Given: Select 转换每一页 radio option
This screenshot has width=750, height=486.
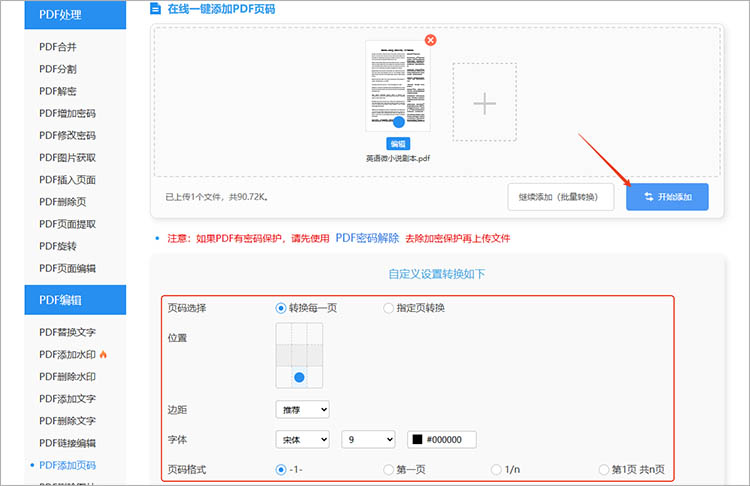Looking at the screenshot, I should coord(281,308).
